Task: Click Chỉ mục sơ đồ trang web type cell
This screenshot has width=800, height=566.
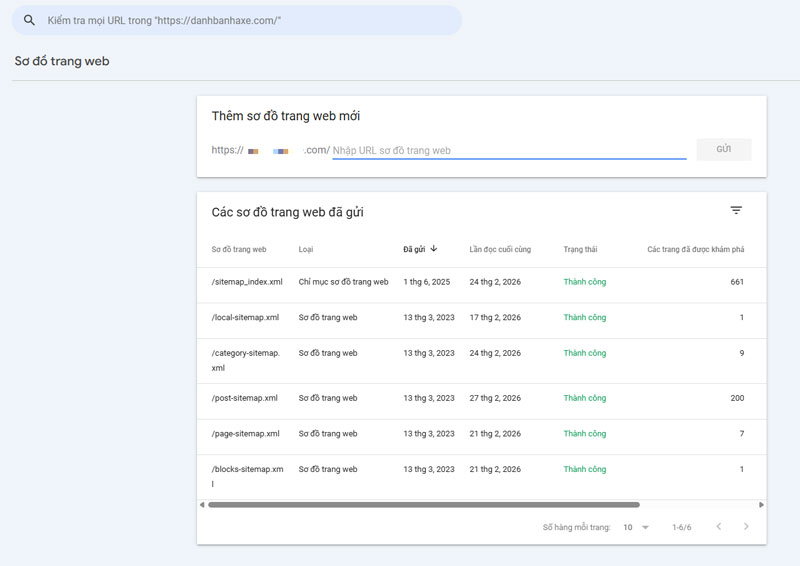Action: 343,282
